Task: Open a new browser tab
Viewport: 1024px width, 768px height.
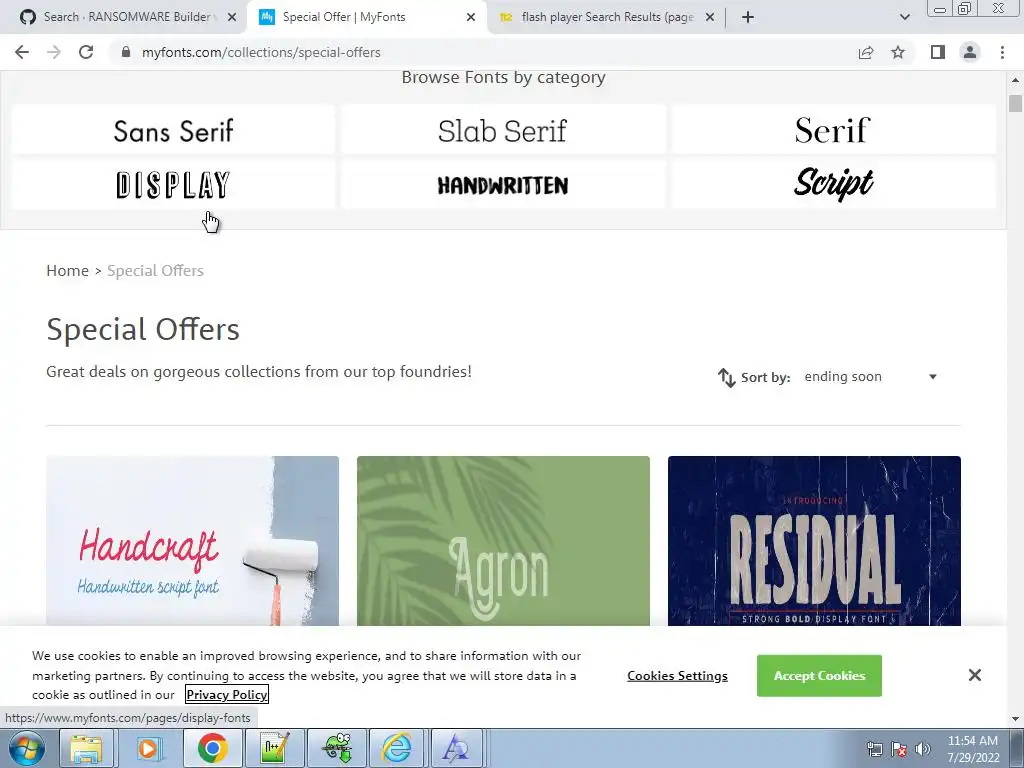Action: coord(748,17)
